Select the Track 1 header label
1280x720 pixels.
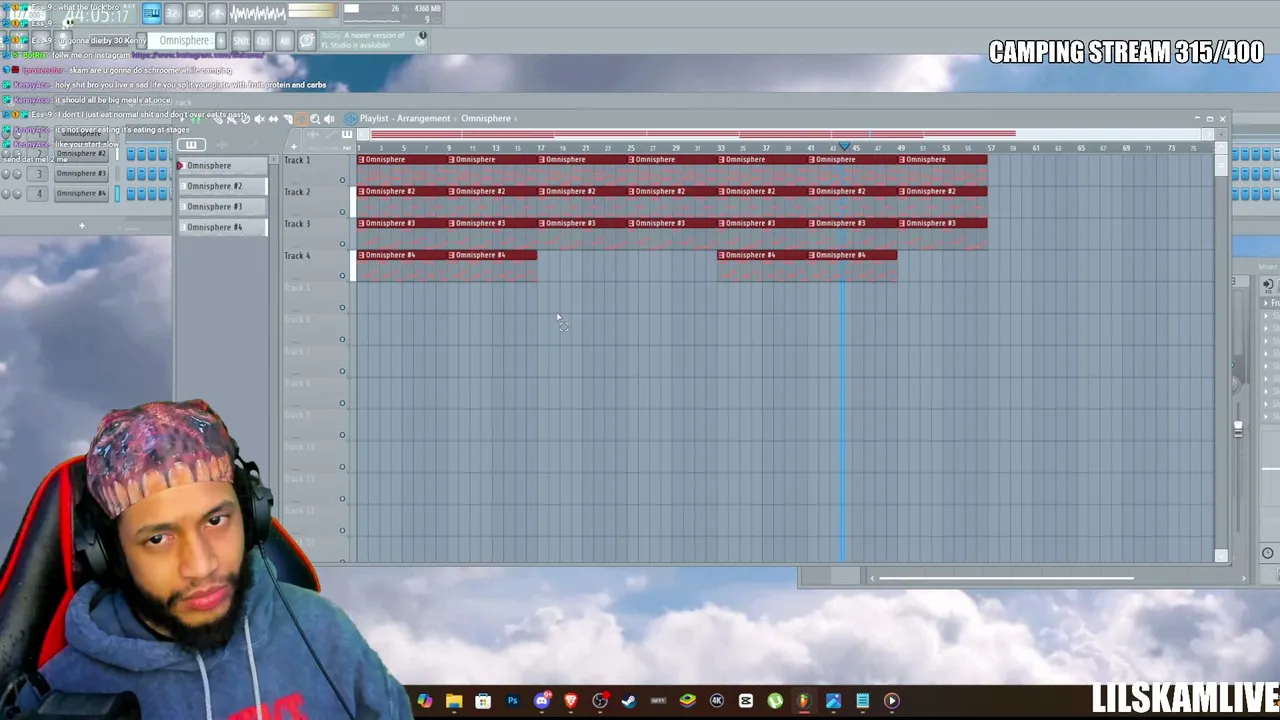(x=297, y=160)
